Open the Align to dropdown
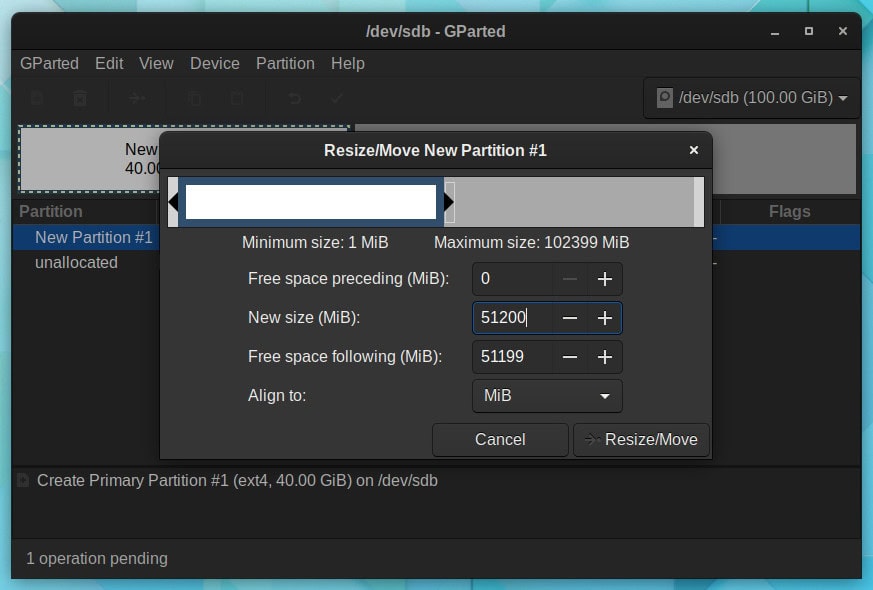873x590 pixels. [546, 396]
